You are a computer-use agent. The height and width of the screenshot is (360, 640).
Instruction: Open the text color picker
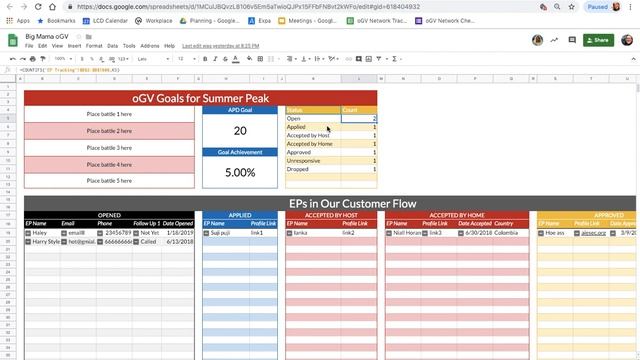pos(236,59)
